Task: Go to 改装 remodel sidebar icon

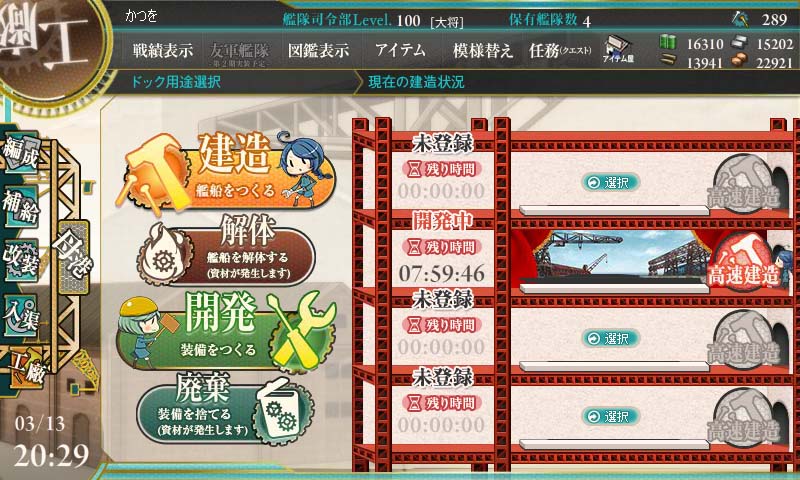Action: (21, 260)
